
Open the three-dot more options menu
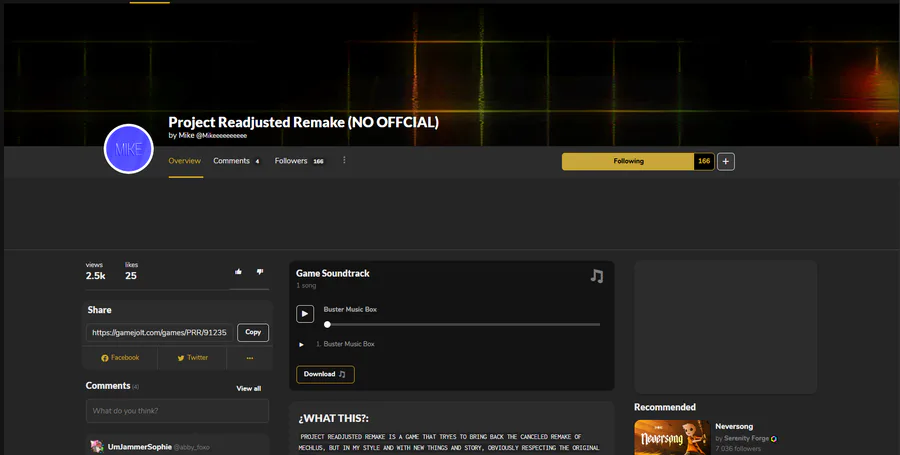[344, 160]
